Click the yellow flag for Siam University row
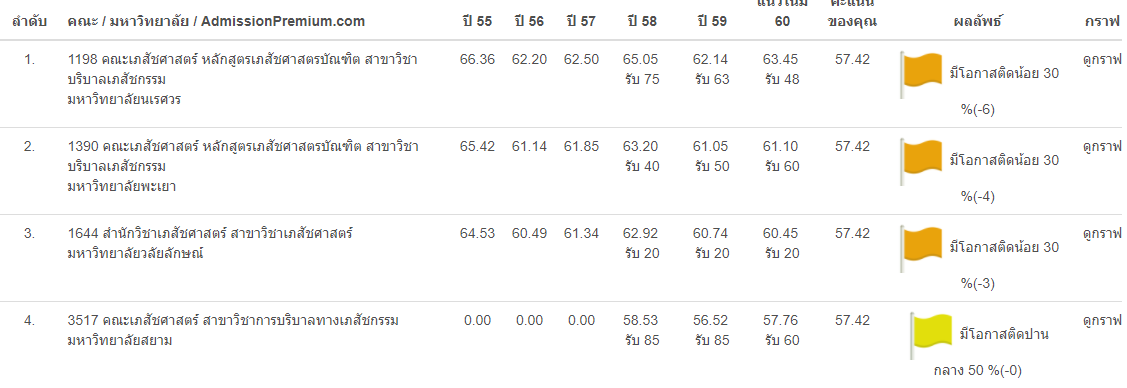 (931, 336)
